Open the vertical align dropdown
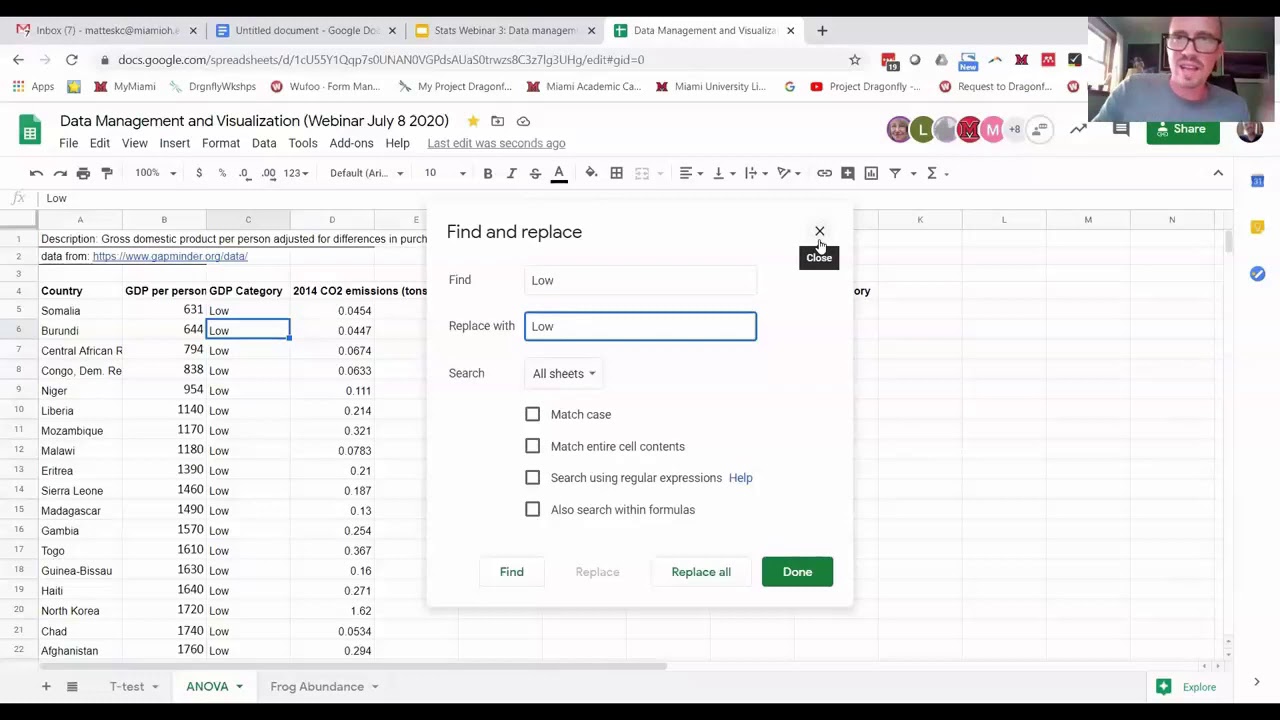1280x720 pixels. point(724,173)
